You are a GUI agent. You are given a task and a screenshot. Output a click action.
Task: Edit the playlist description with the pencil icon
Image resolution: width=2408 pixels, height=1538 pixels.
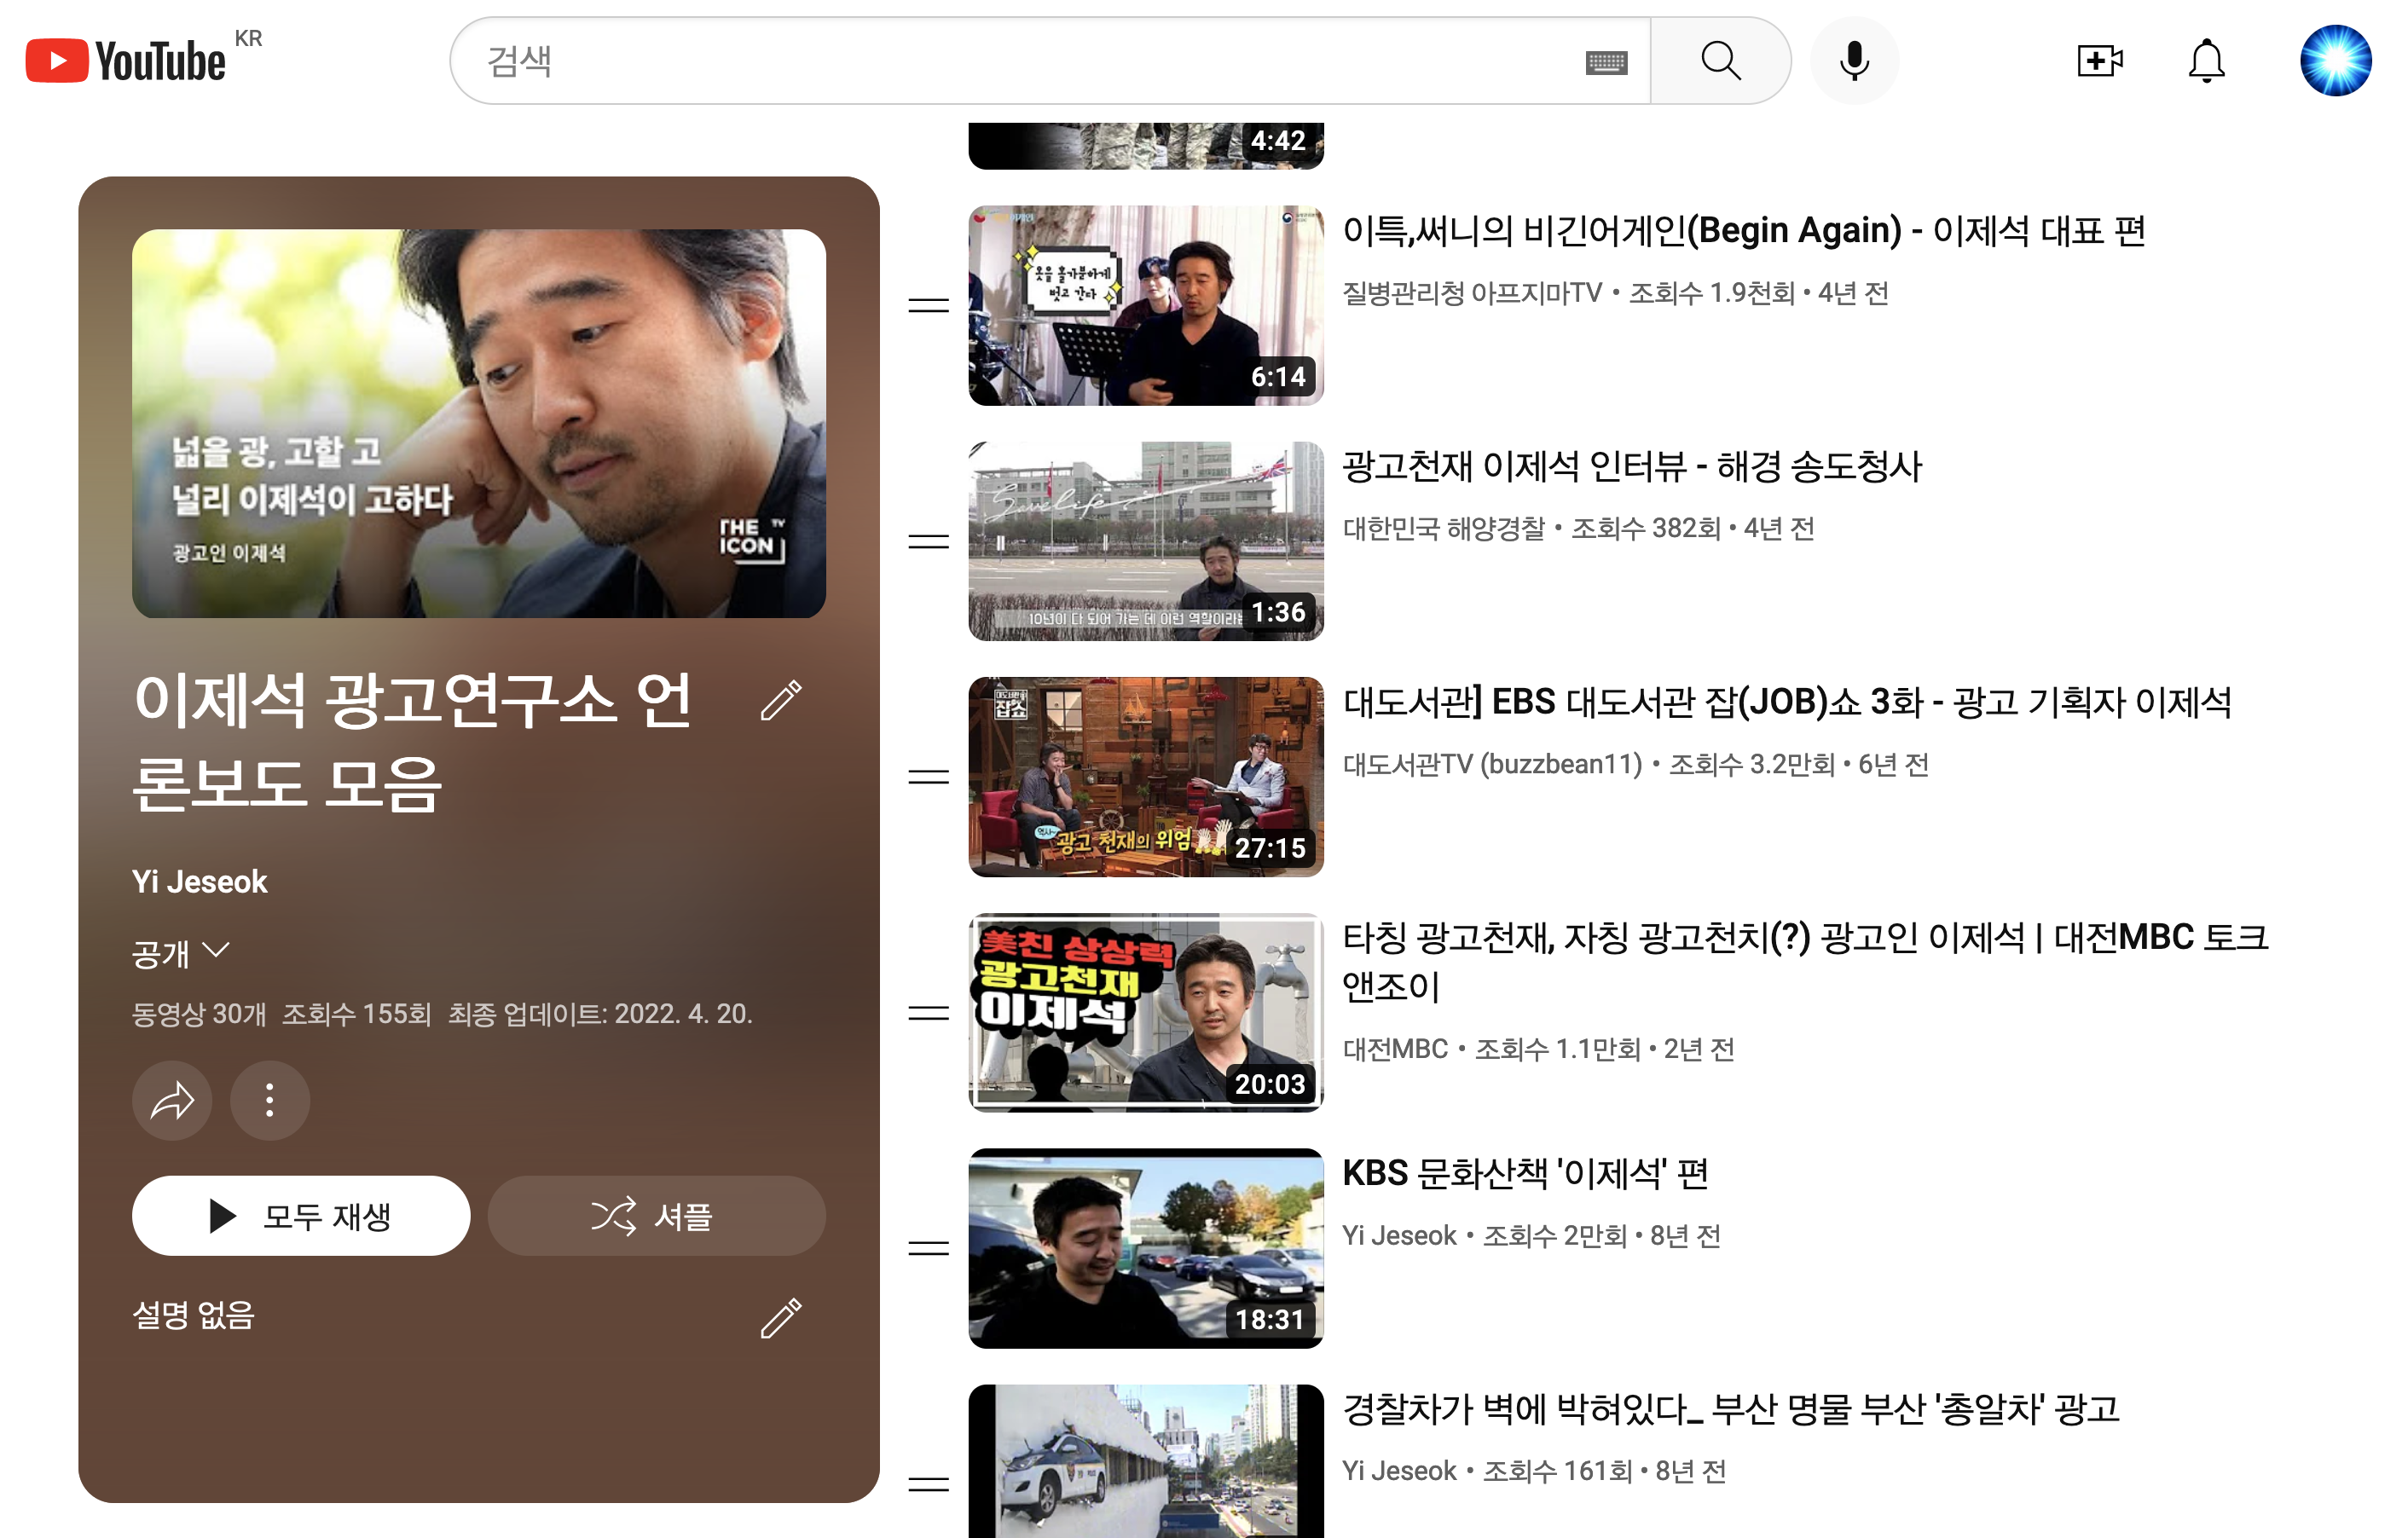coord(781,1318)
